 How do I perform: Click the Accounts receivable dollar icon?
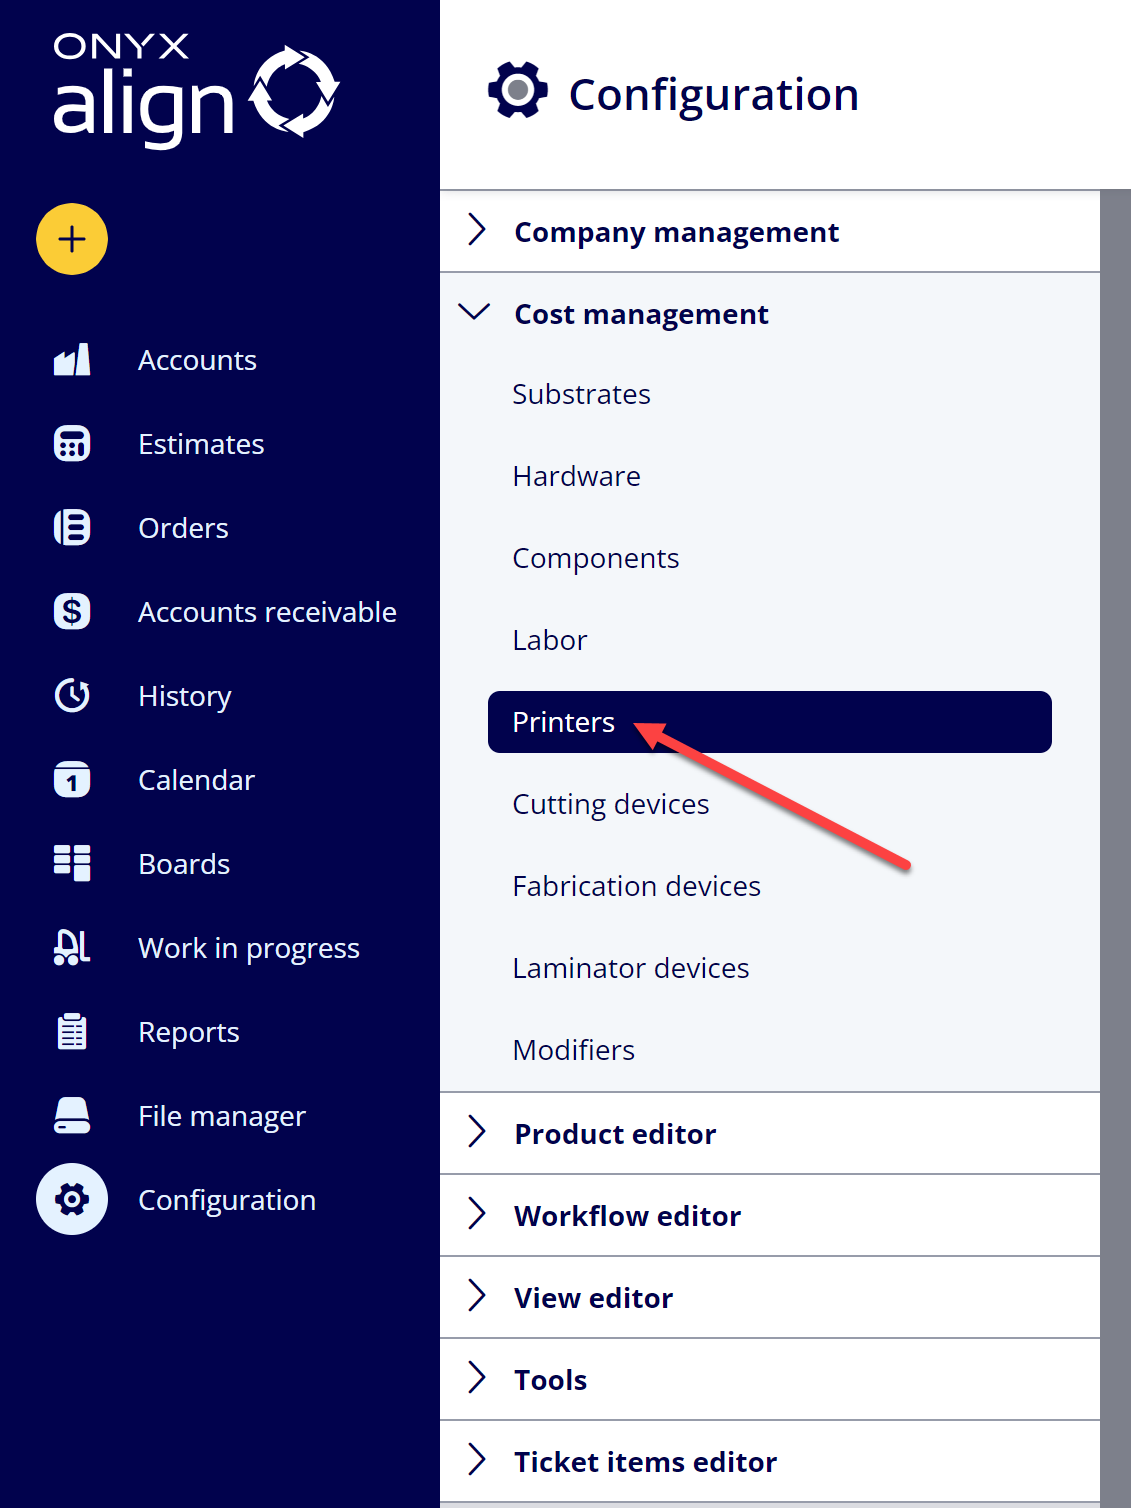tap(72, 612)
